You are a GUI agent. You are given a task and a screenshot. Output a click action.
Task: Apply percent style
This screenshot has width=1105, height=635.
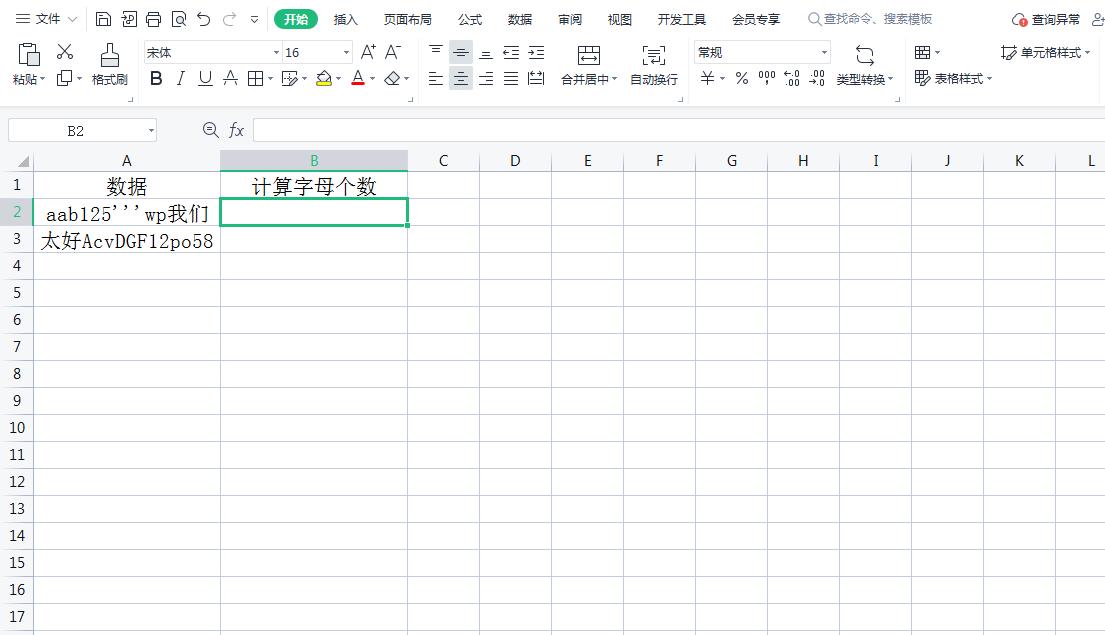coord(741,78)
